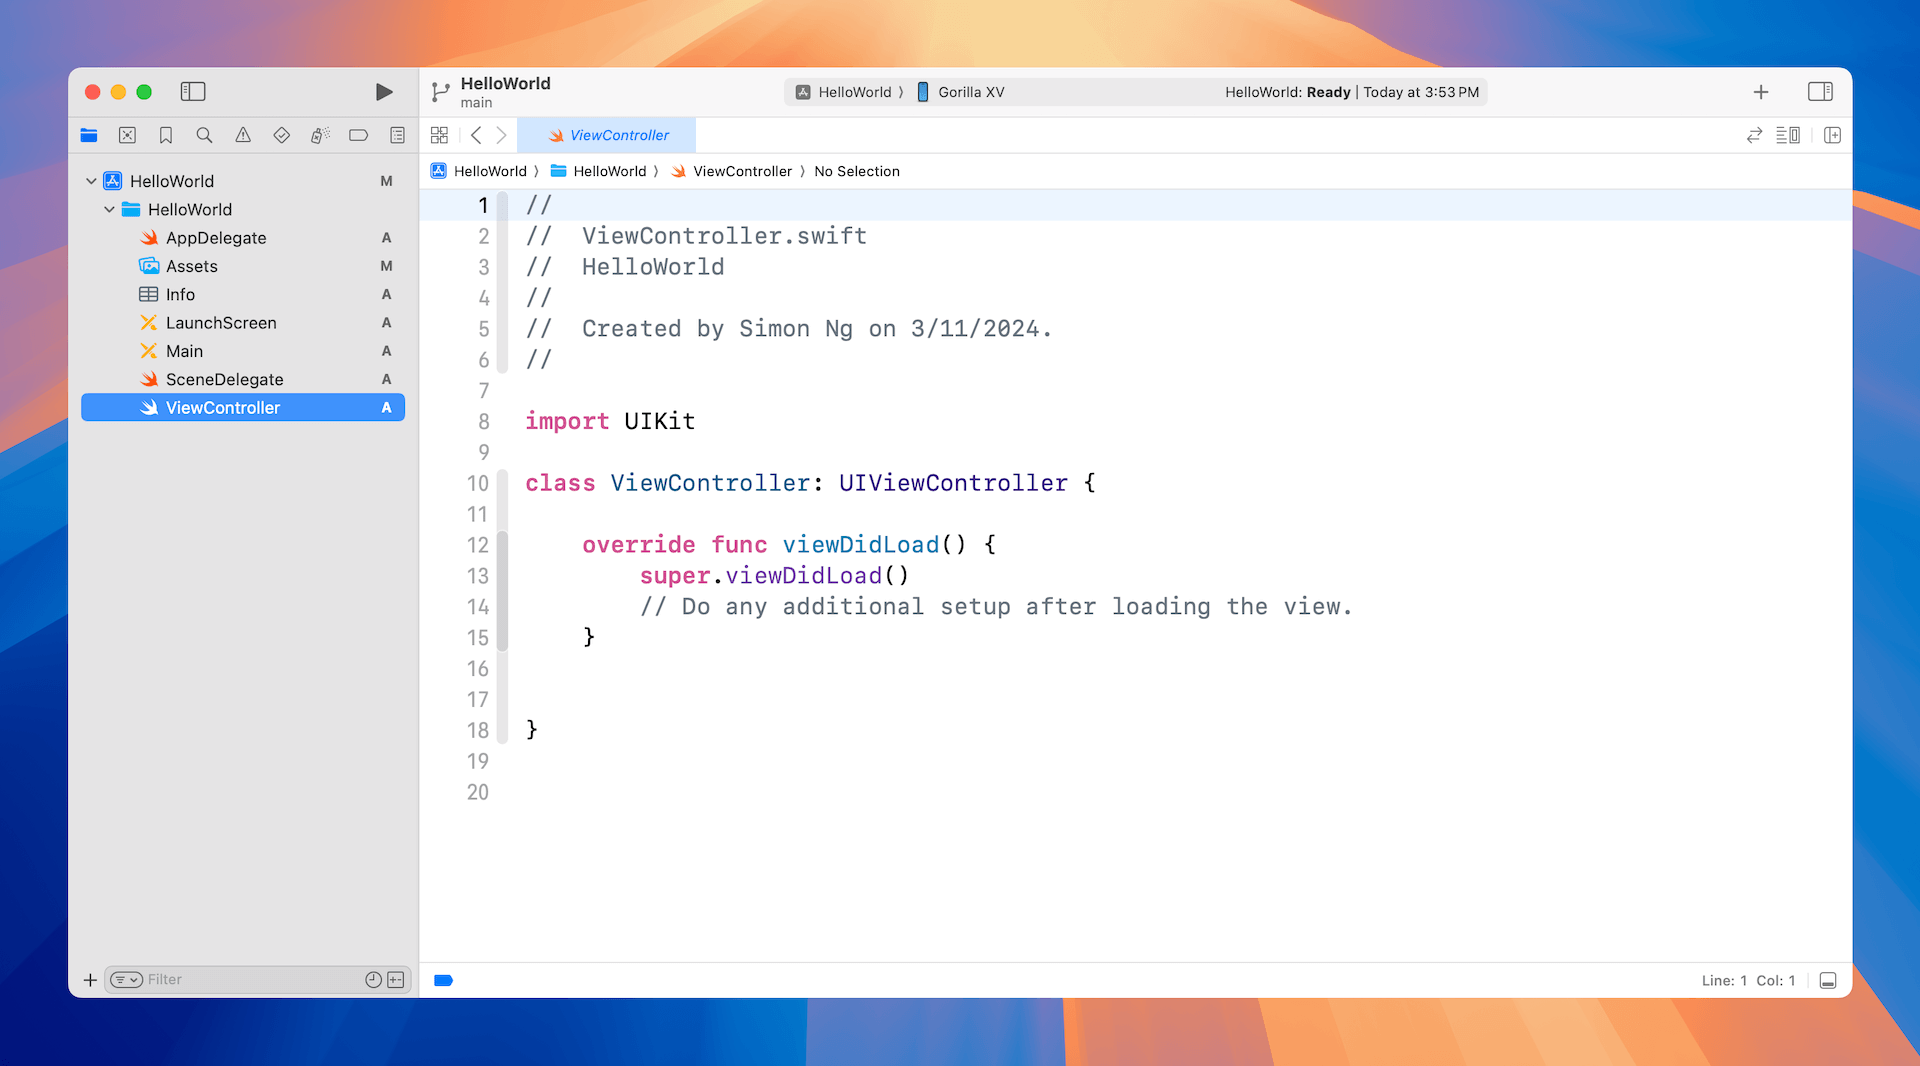Open the Test navigator

tap(281, 135)
